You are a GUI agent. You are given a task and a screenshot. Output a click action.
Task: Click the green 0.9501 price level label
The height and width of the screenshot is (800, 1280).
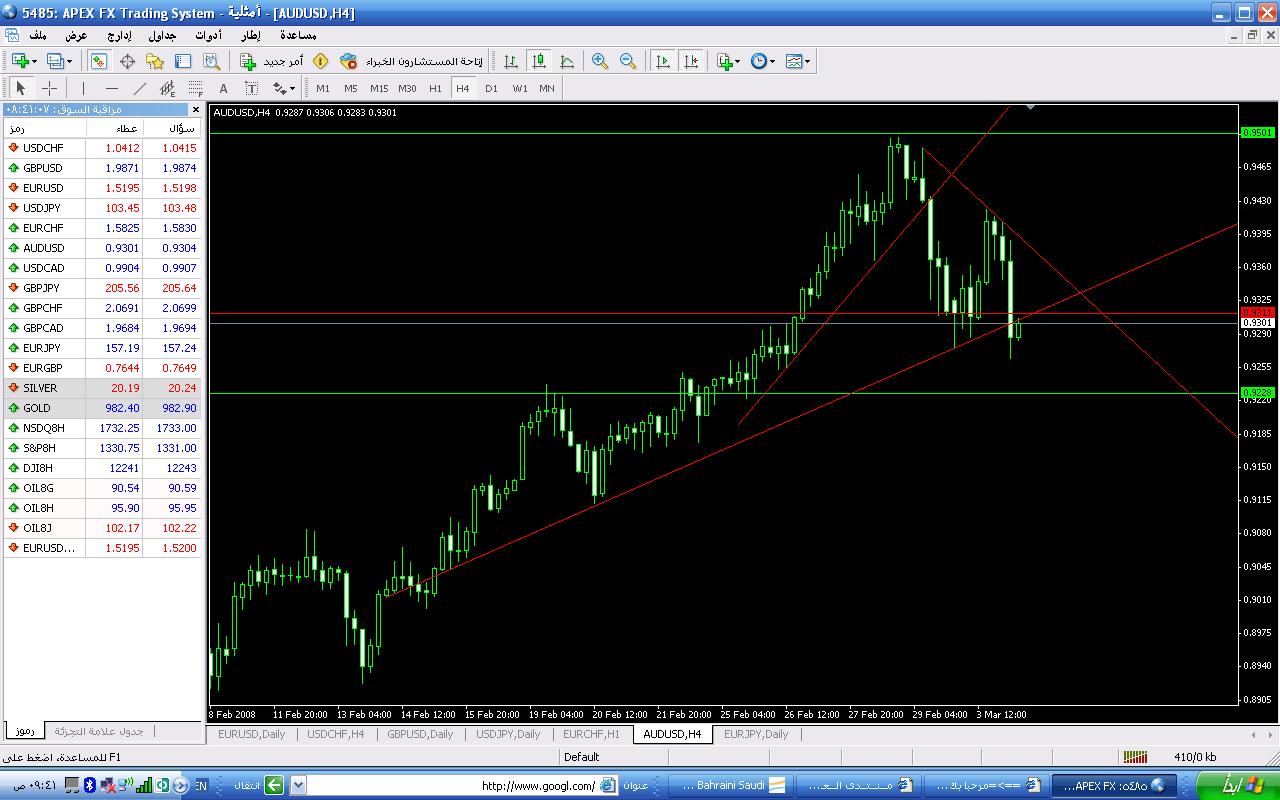click(1256, 132)
